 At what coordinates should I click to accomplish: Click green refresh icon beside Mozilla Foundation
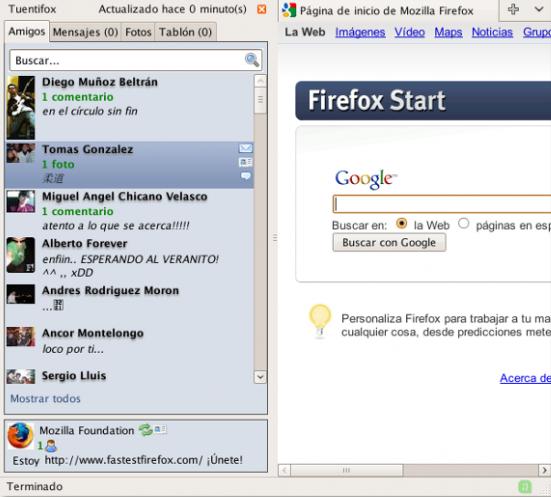(x=145, y=430)
